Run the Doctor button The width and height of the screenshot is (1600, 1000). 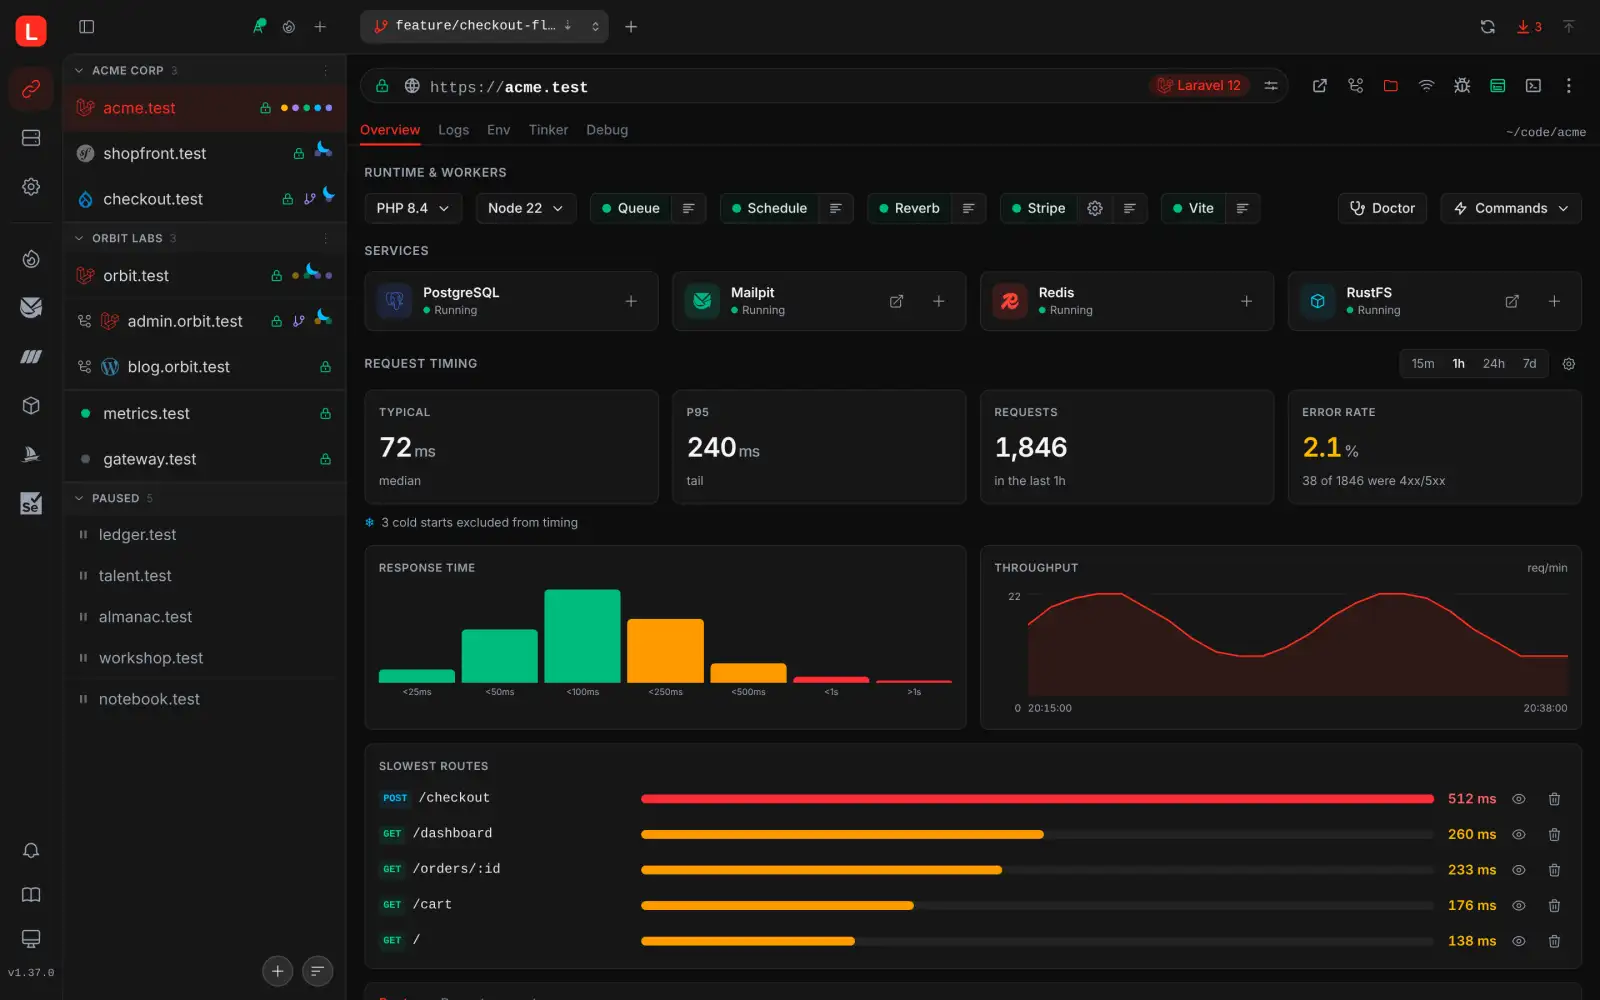pyautogui.click(x=1382, y=208)
